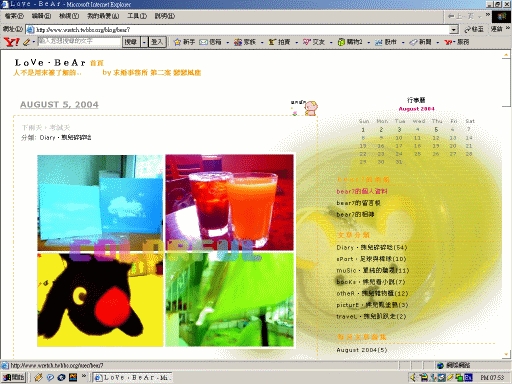Click the 首頁 link next to LoVe‧BeAr title
Screen dimensions: 512x384
(x=97, y=63)
